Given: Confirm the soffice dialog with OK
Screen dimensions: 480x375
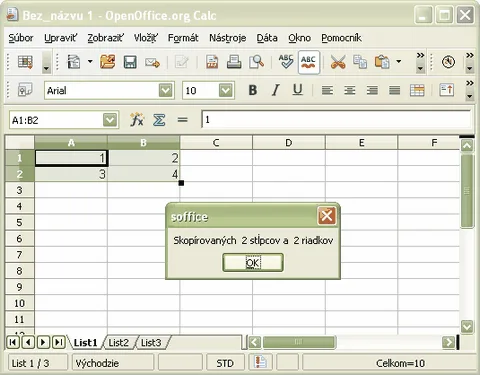Looking at the screenshot, I should click(x=253, y=263).
